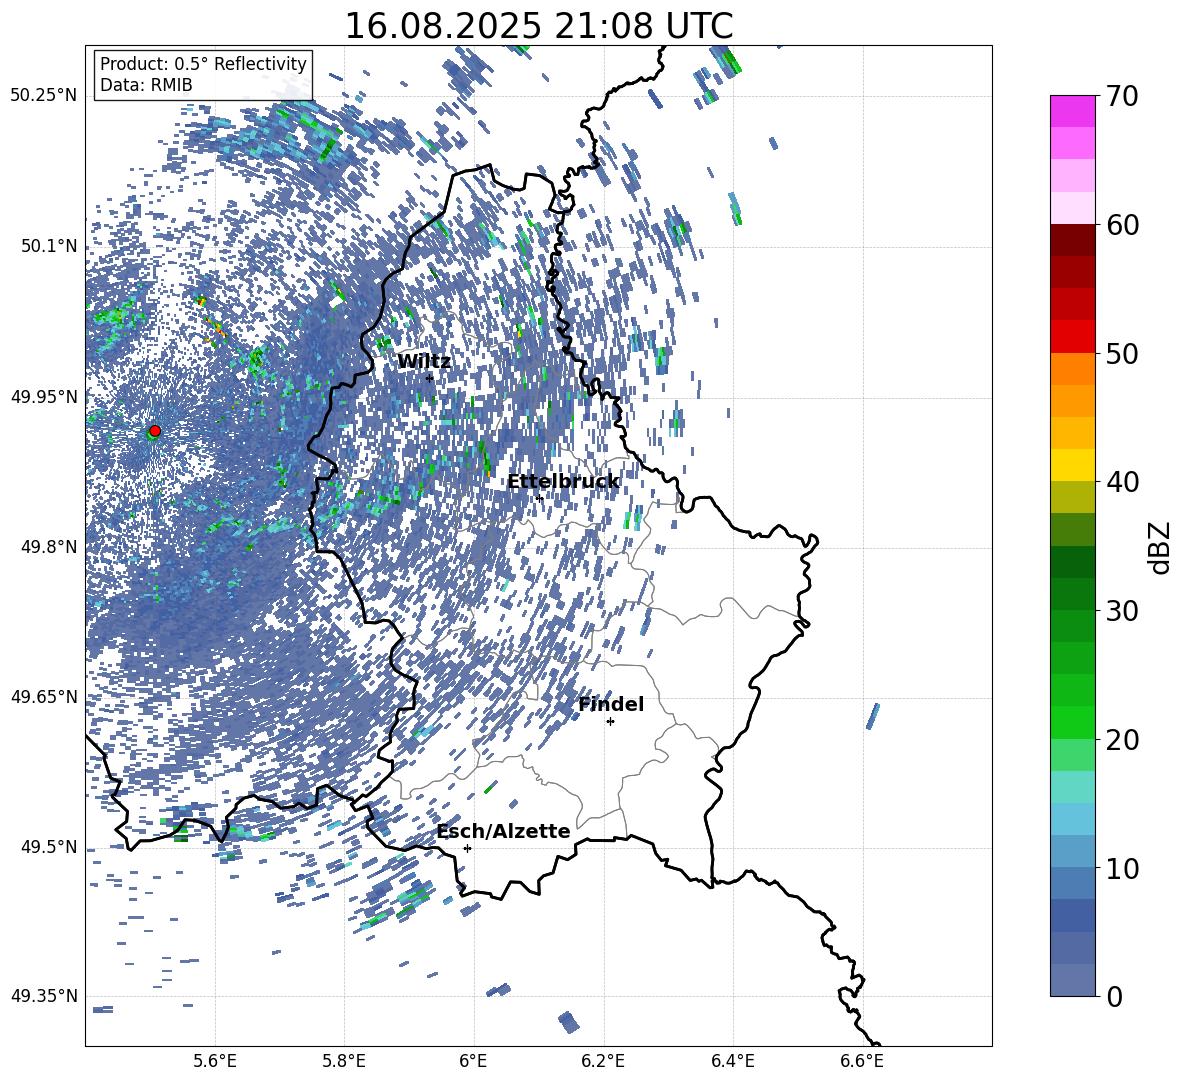Screen dimensions: 1184x1081
Task: Click the bright red 50 dBZ colorbar segment
Action: (x=1073, y=337)
